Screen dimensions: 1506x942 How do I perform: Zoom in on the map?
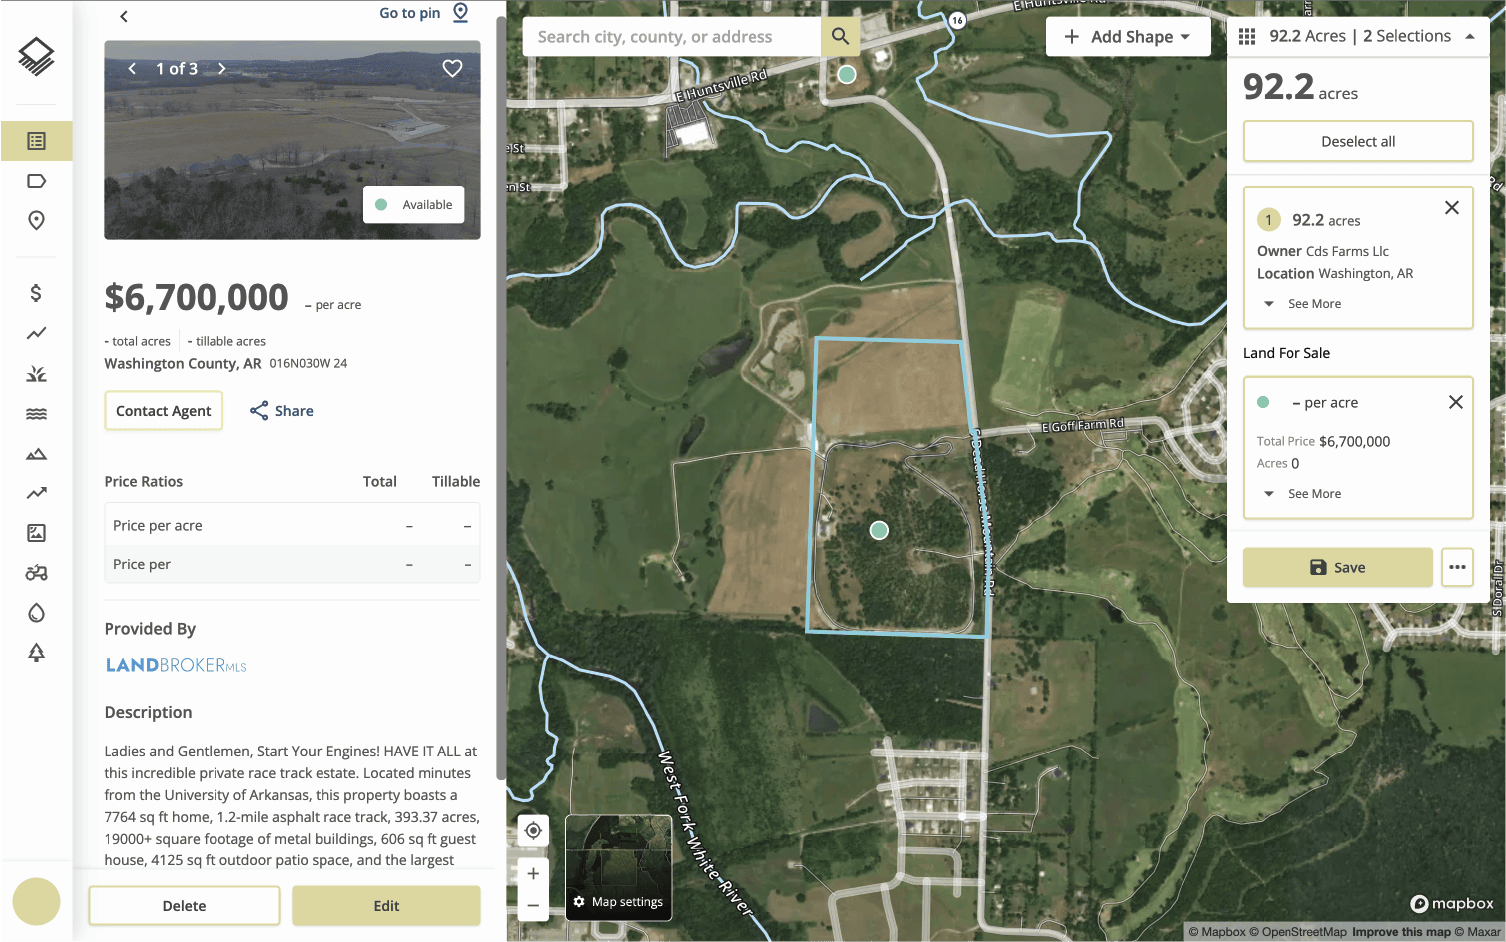pos(533,873)
